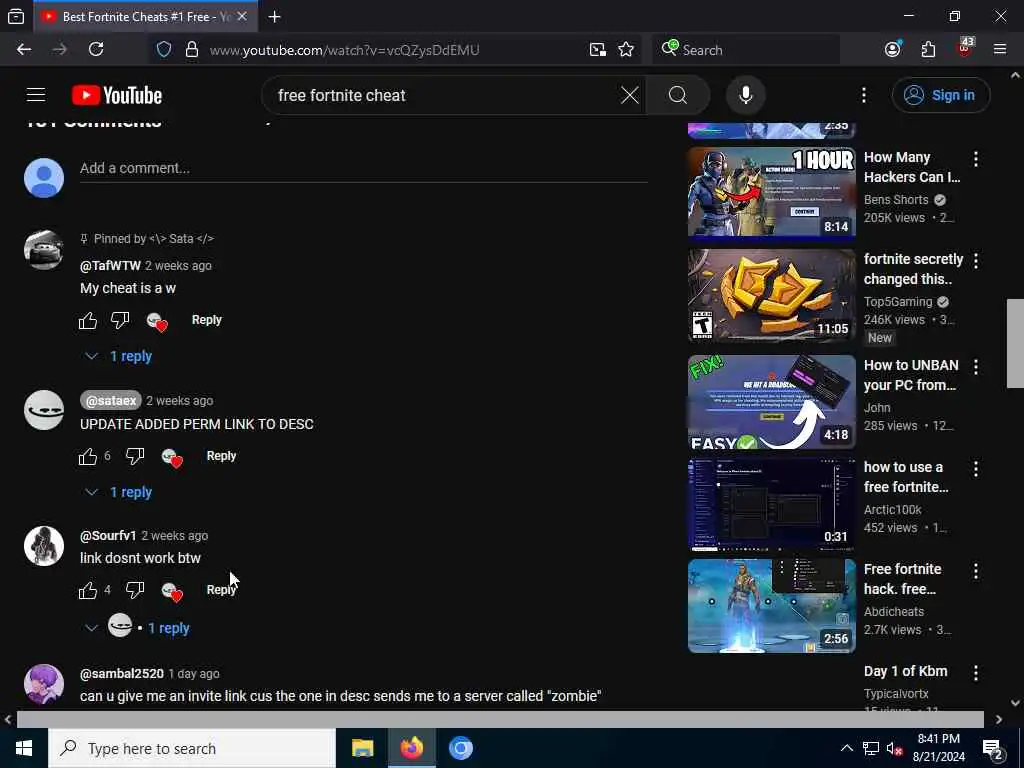
Task: Run the search with the magnifier button
Action: click(x=678, y=95)
